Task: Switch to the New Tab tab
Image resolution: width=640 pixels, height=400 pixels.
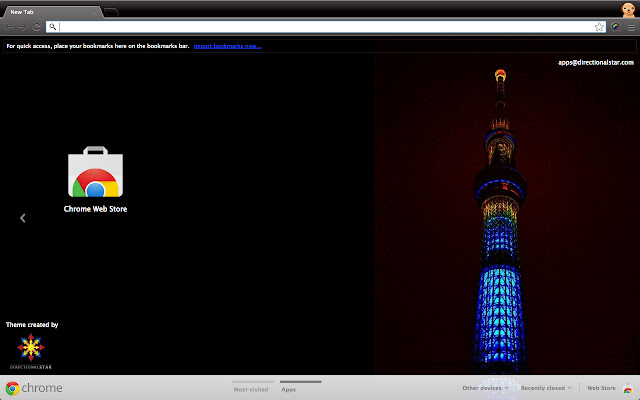Action: (52, 12)
